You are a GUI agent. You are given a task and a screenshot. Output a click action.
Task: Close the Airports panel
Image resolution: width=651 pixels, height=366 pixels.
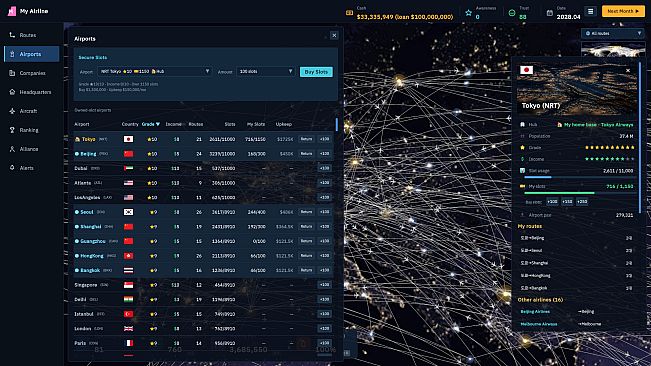click(x=334, y=35)
